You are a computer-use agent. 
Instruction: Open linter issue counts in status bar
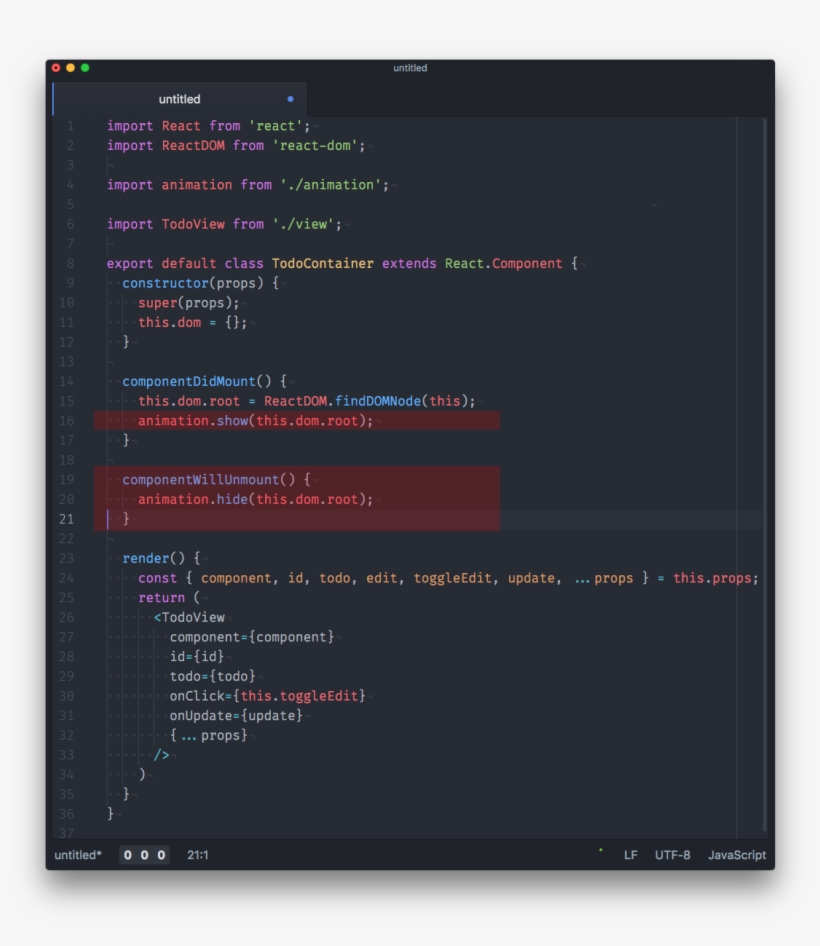point(145,855)
